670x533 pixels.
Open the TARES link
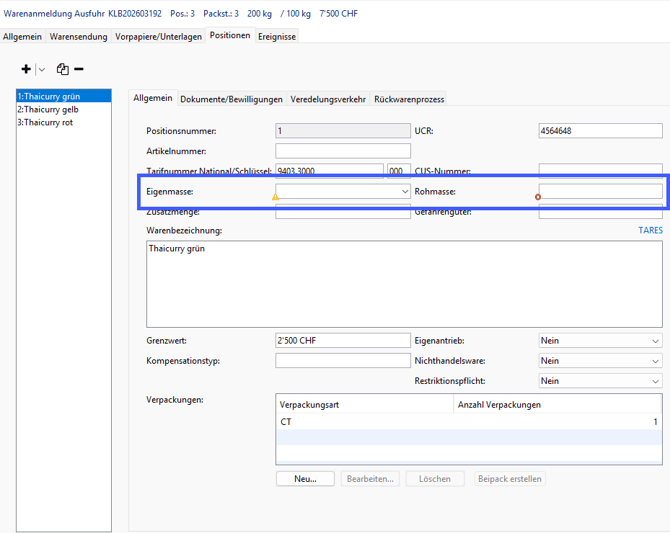click(x=650, y=231)
